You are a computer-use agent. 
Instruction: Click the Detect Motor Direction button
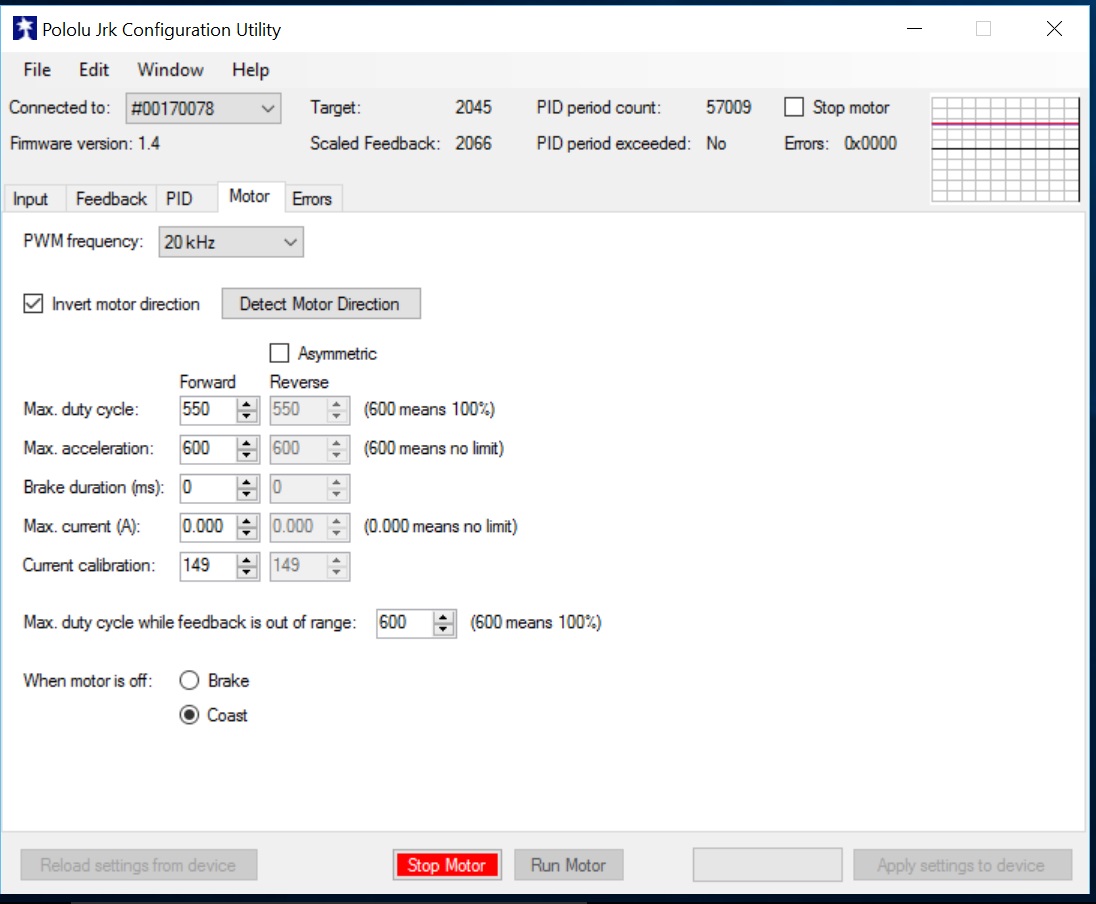pos(322,303)
